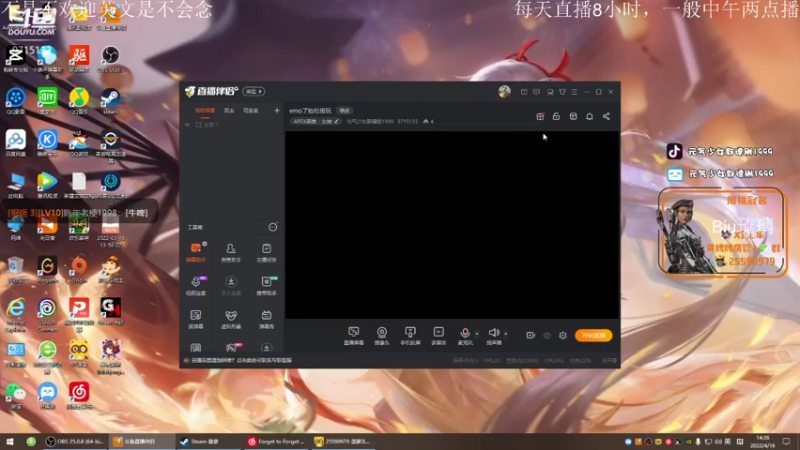Click the announcement link in status bar
Viewport: 800px width, 450px height.
pyautogui.click(x=242, y=360)
